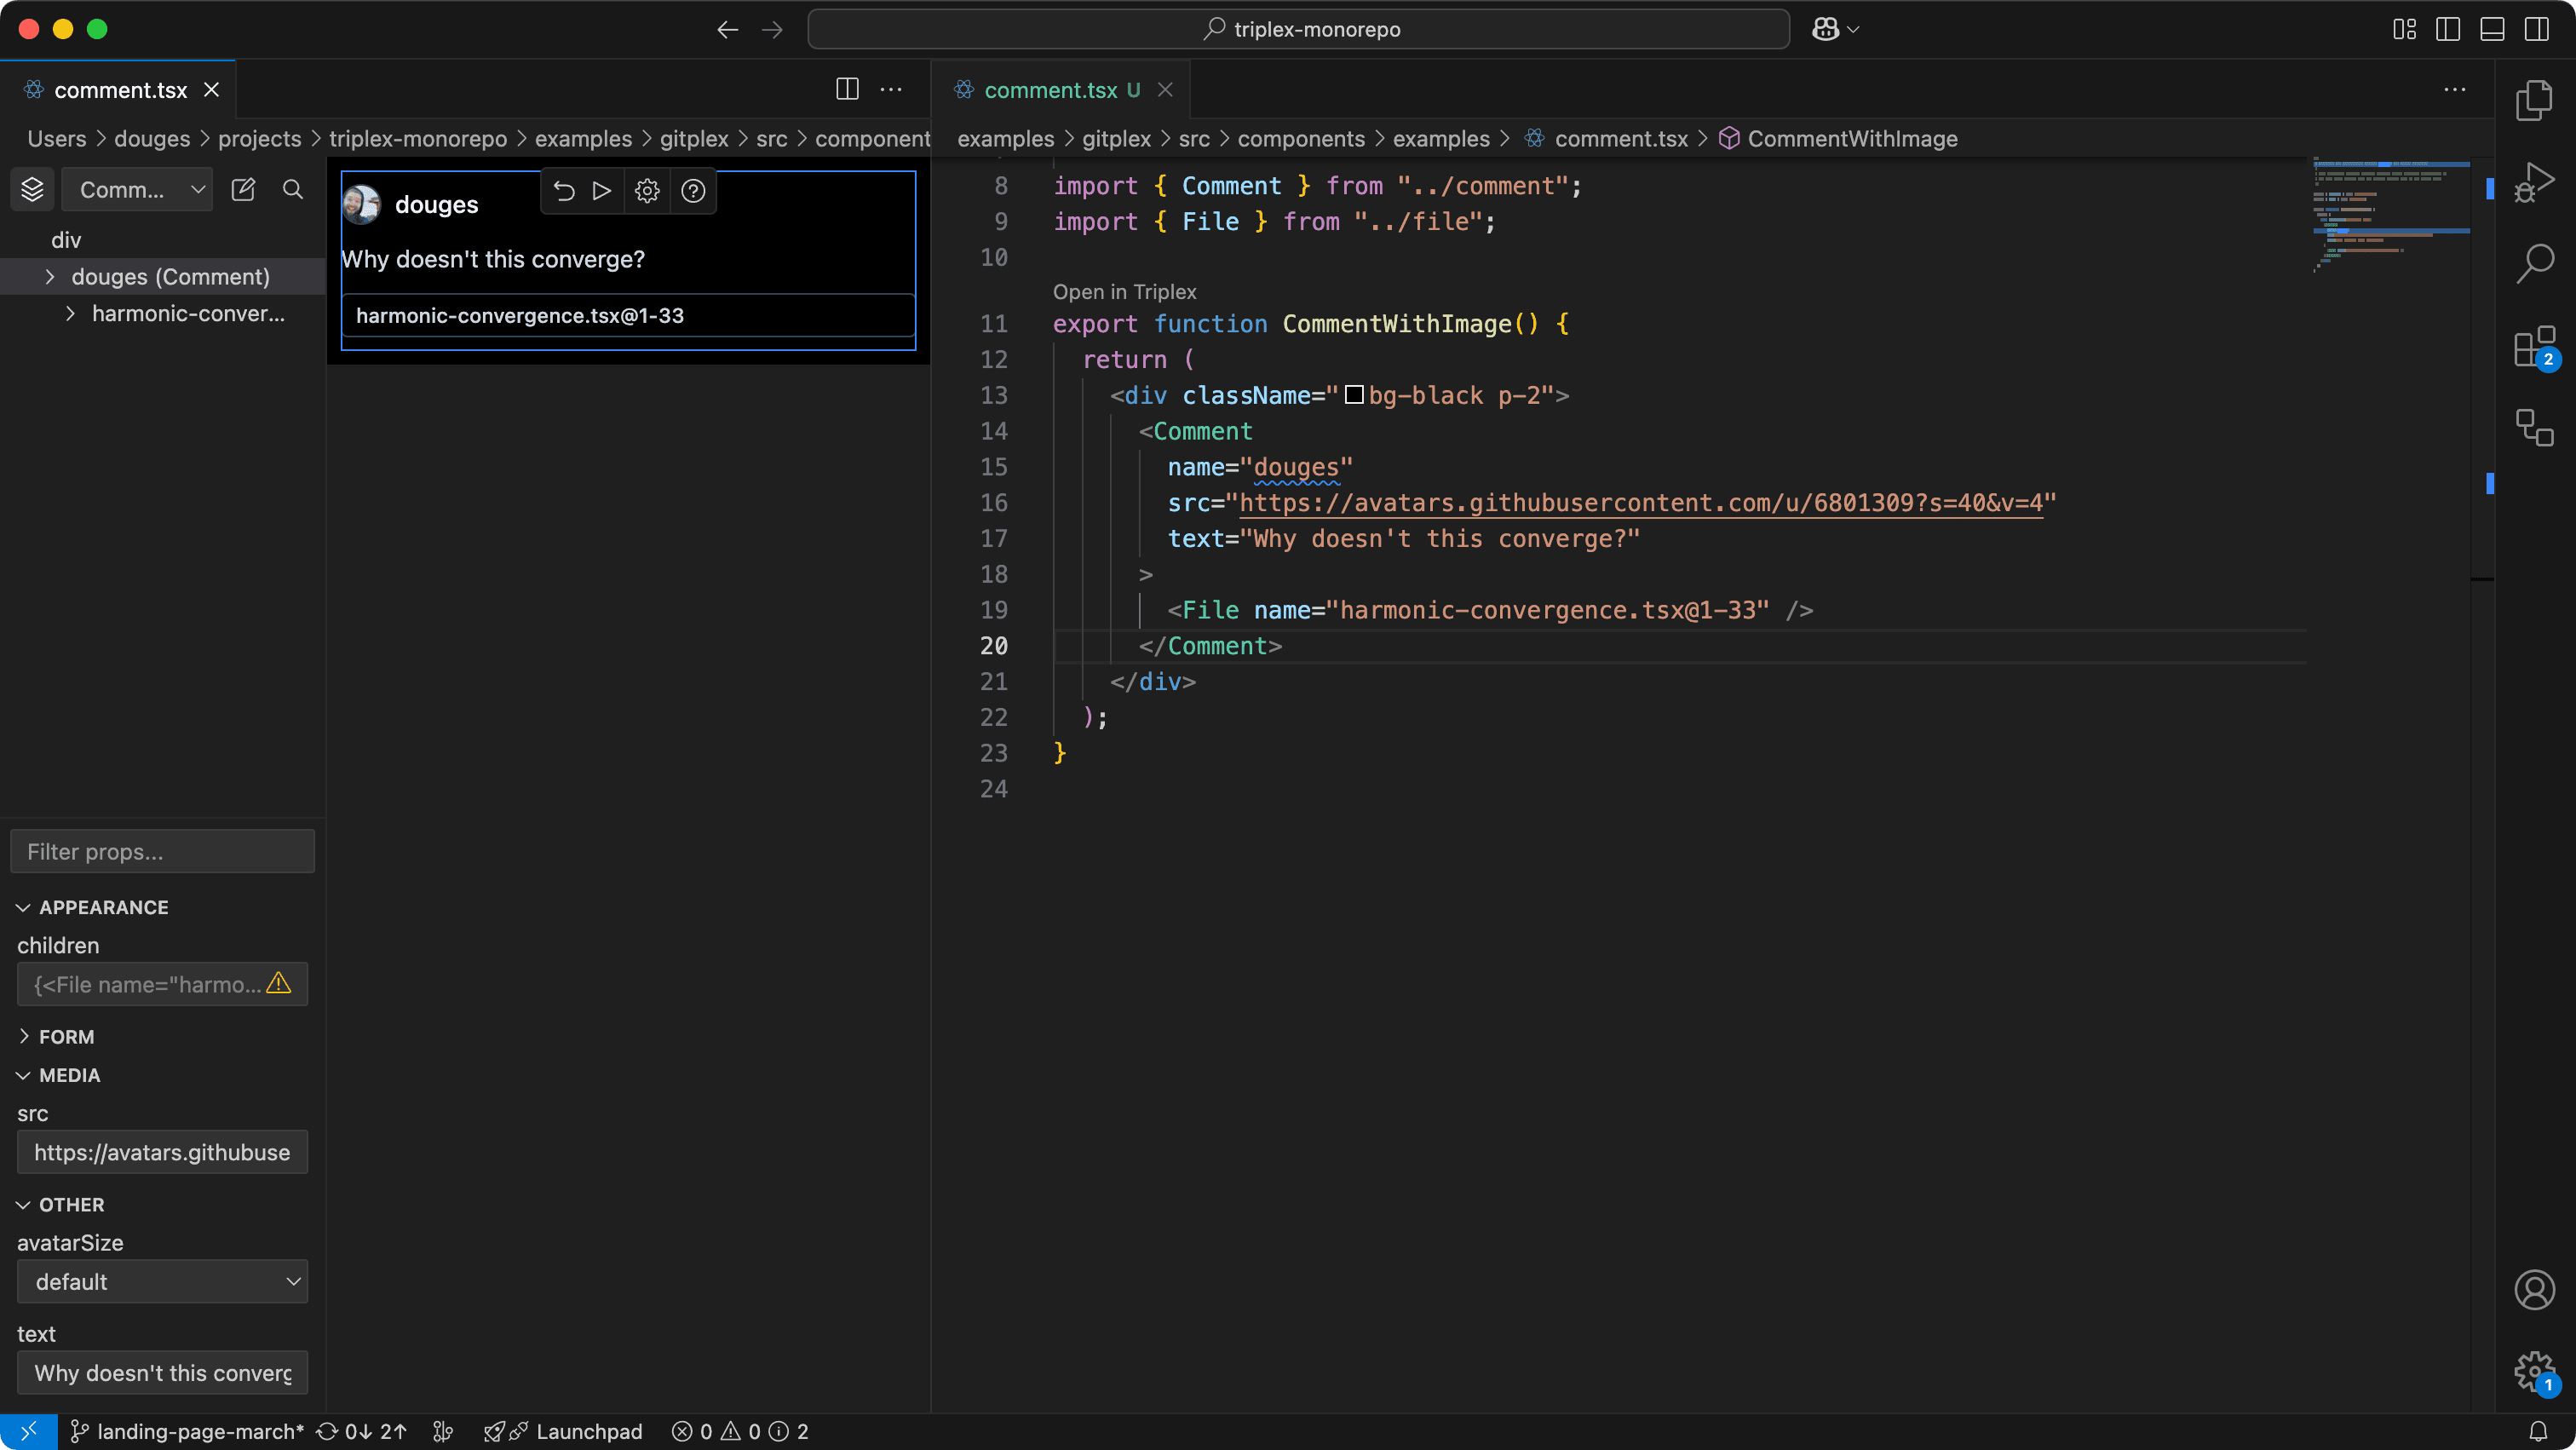Click the Filter props input field

162,851
